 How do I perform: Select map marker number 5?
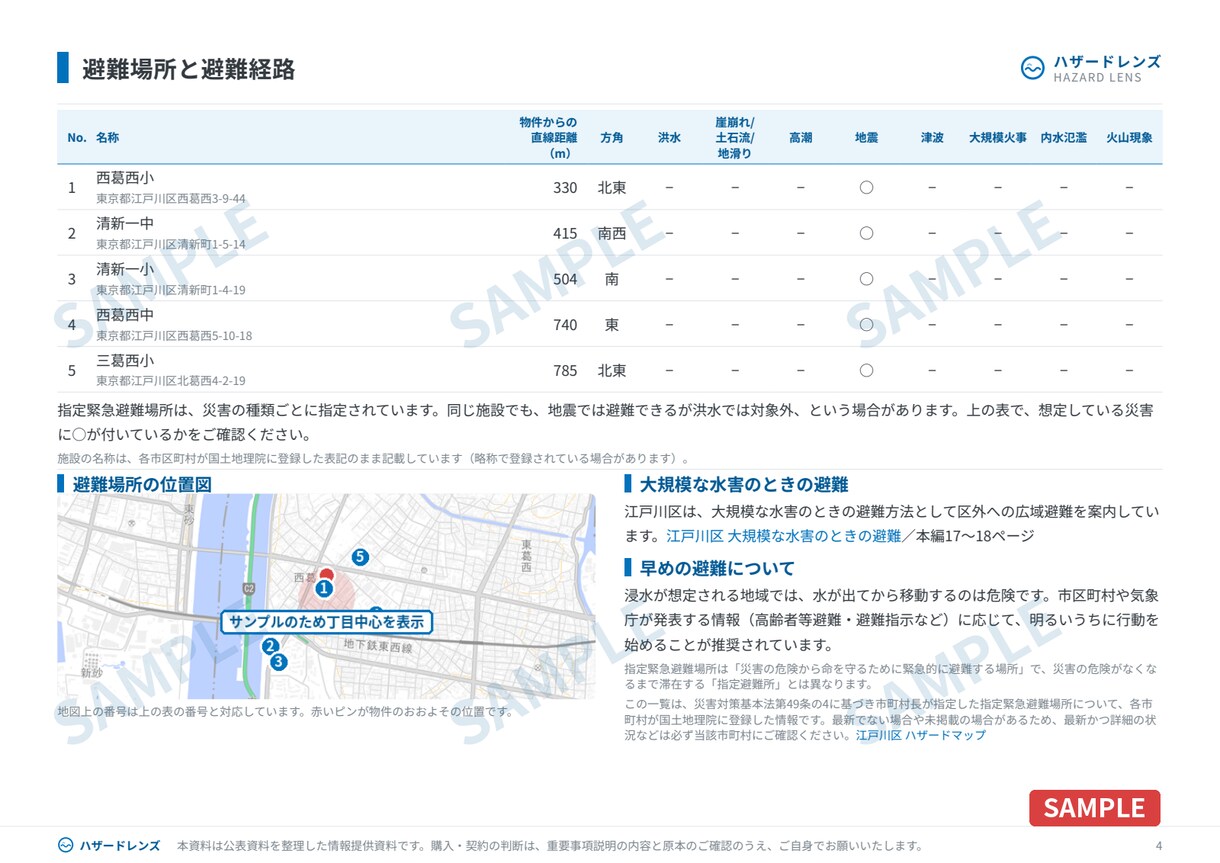tap(360, 557)
